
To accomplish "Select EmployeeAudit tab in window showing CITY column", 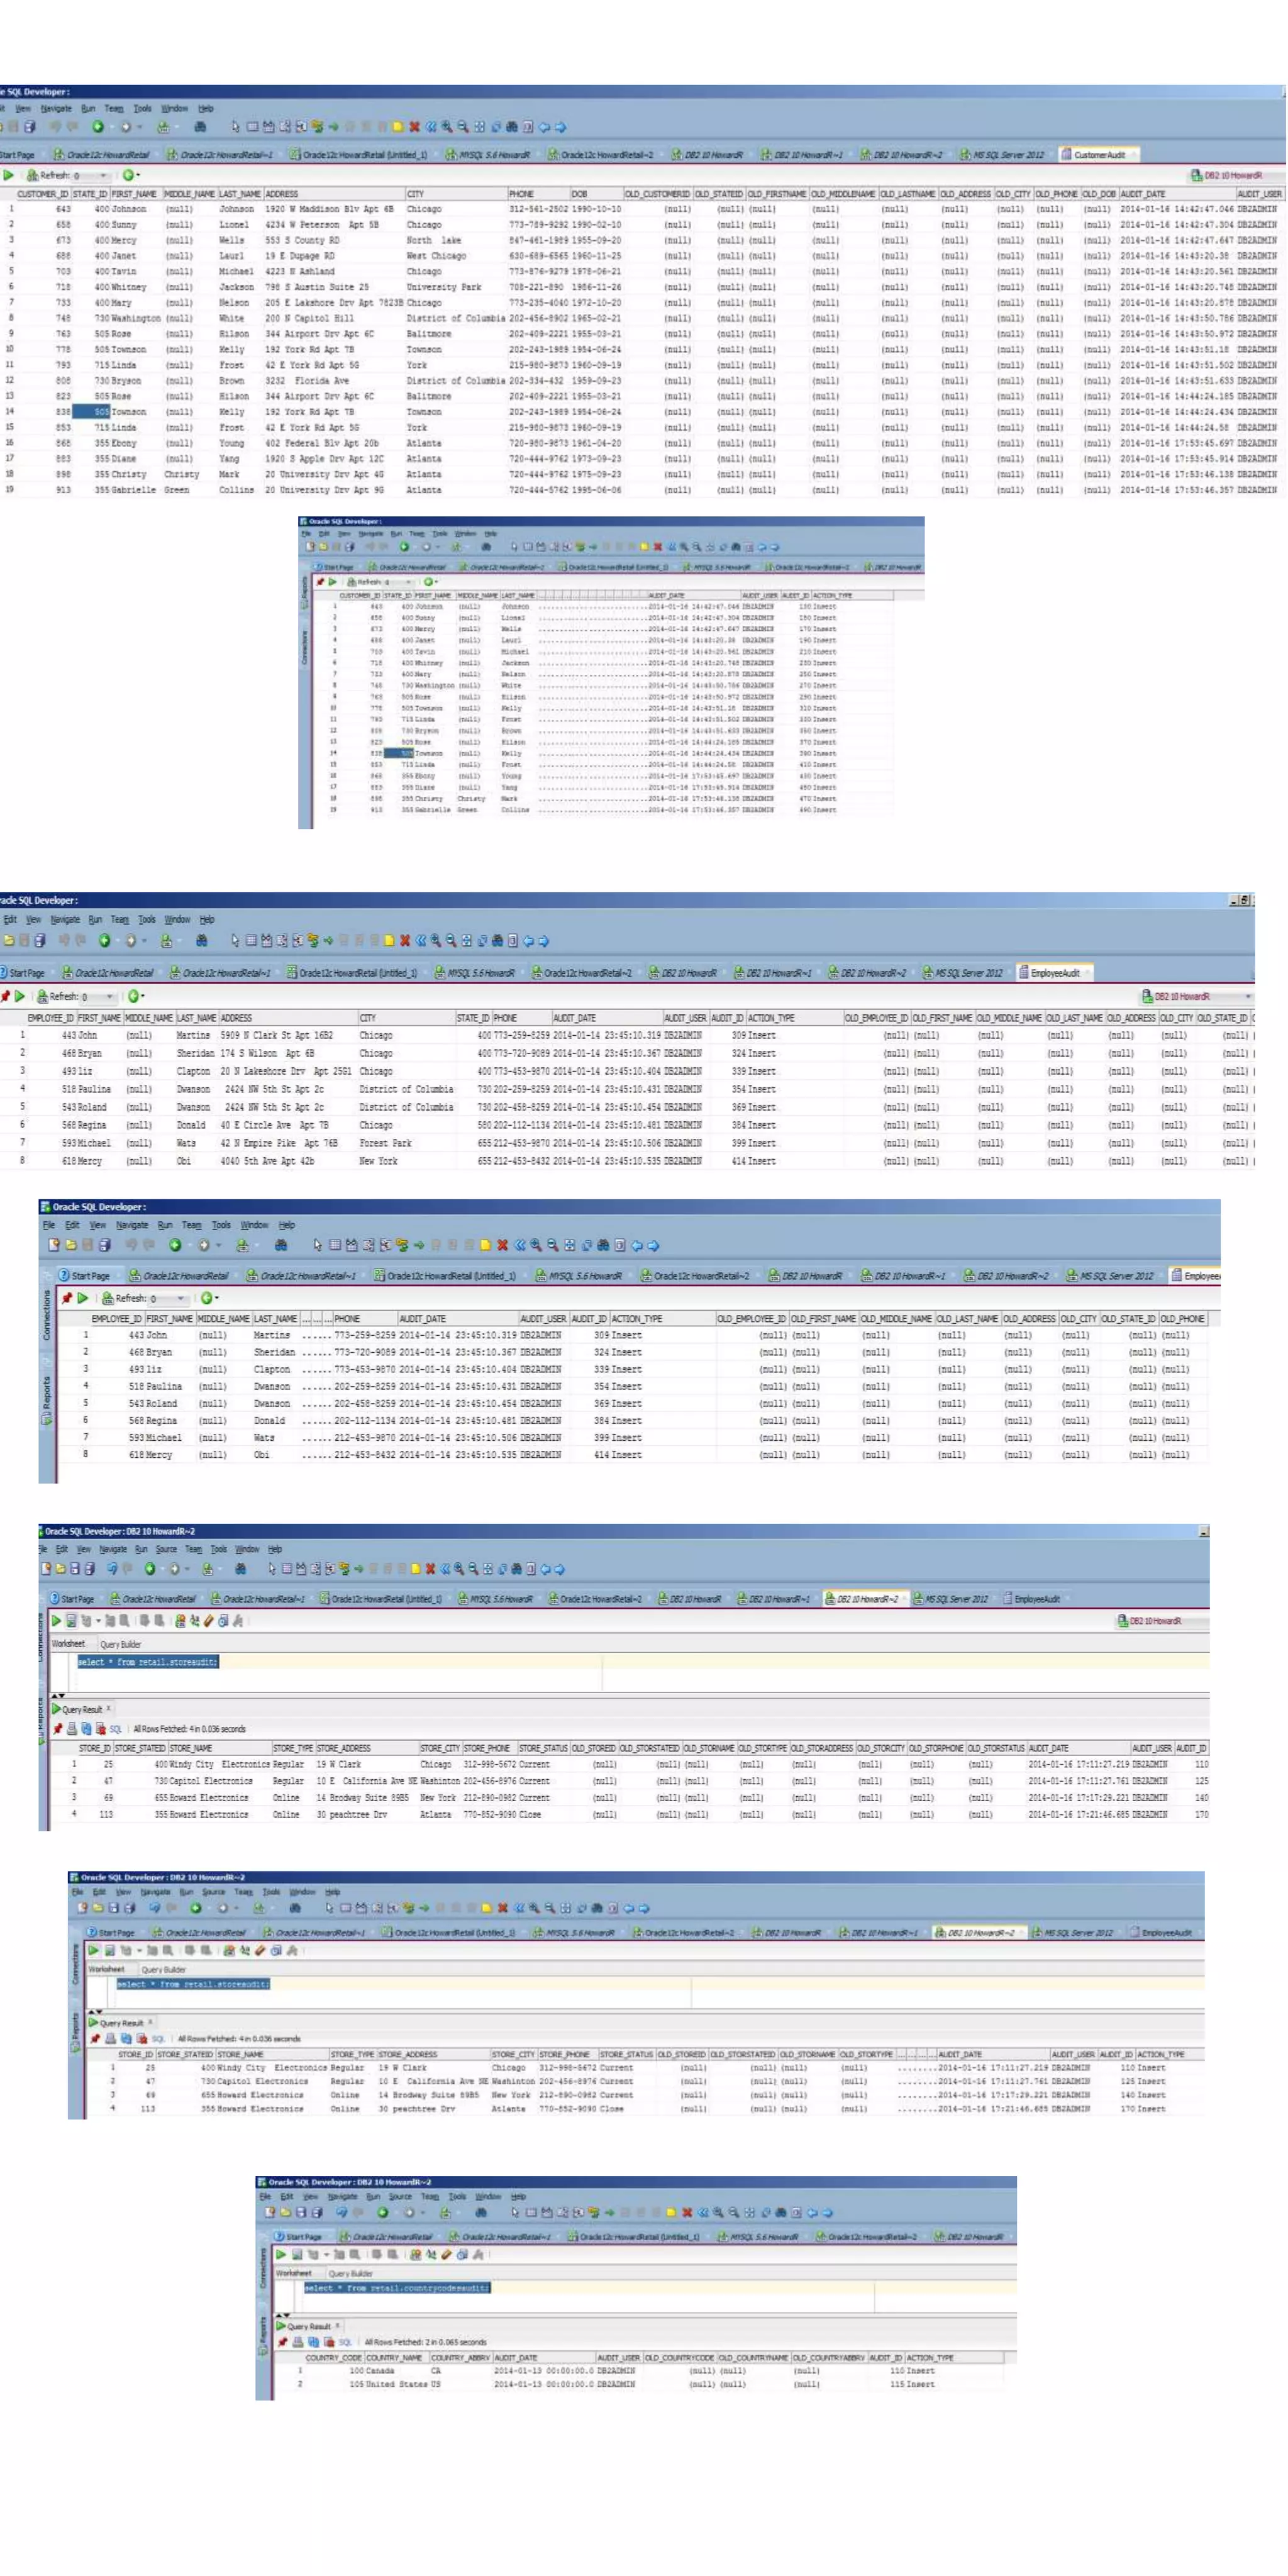I will point(1054,972).
